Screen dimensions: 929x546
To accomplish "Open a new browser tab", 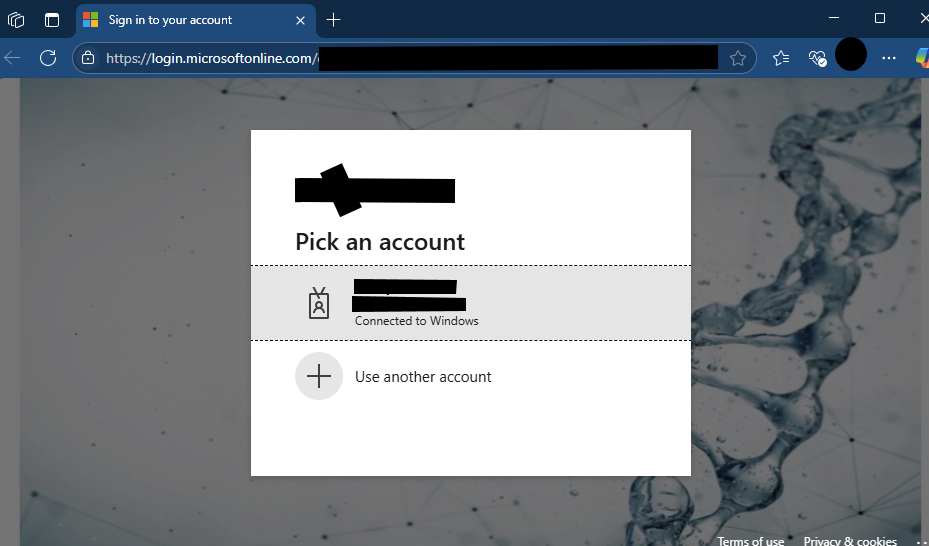I will pos(334,20).
